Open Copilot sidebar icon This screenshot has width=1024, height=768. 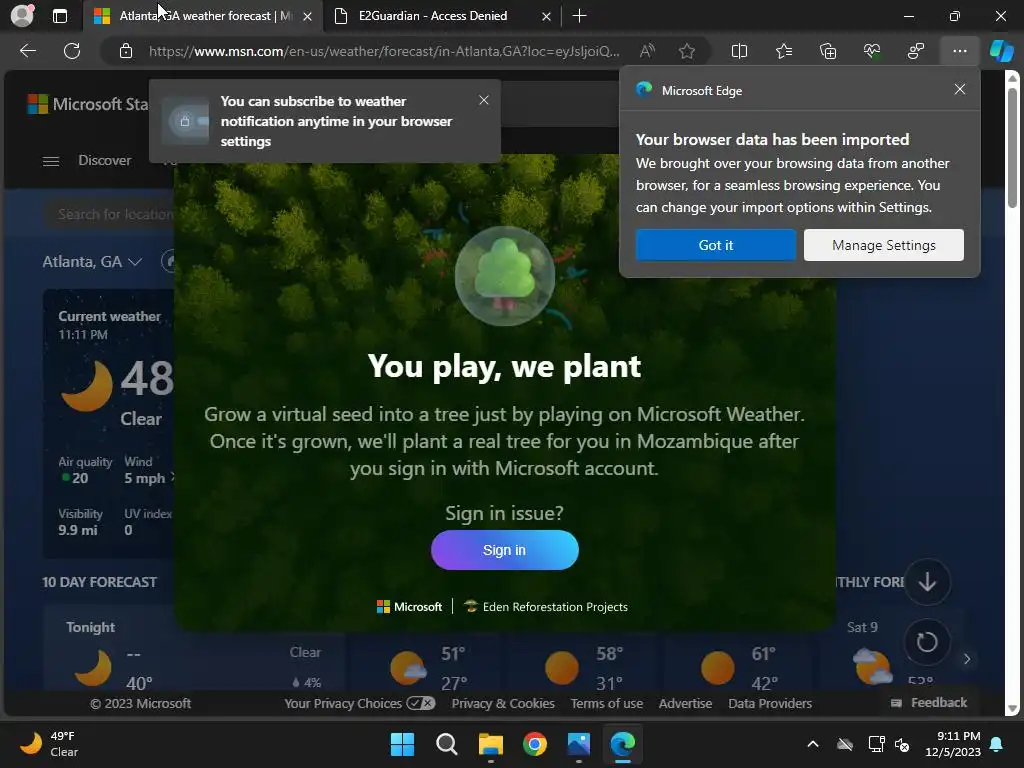pyautogui.click(x=1001, y=51)
